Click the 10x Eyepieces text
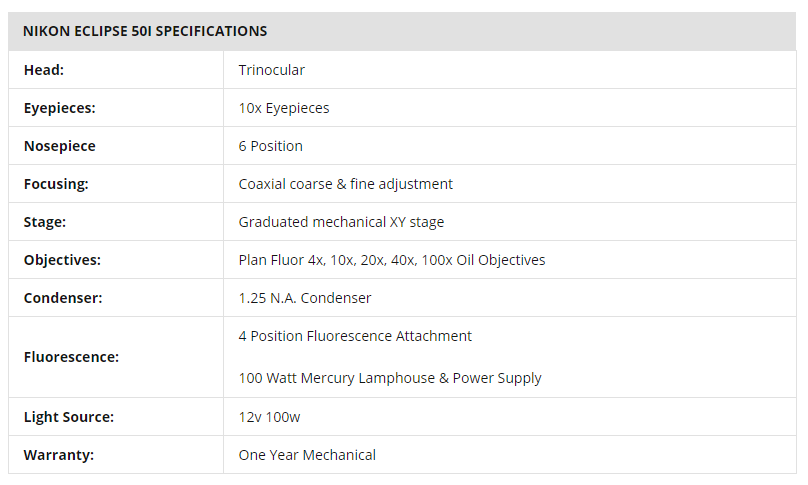 pyautogui.click(x=284, y=108)
